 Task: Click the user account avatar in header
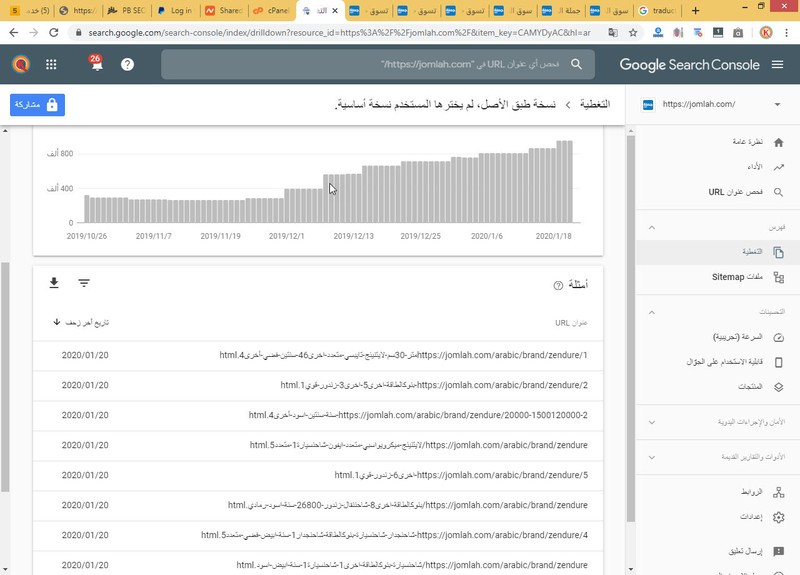click(21, 64)
